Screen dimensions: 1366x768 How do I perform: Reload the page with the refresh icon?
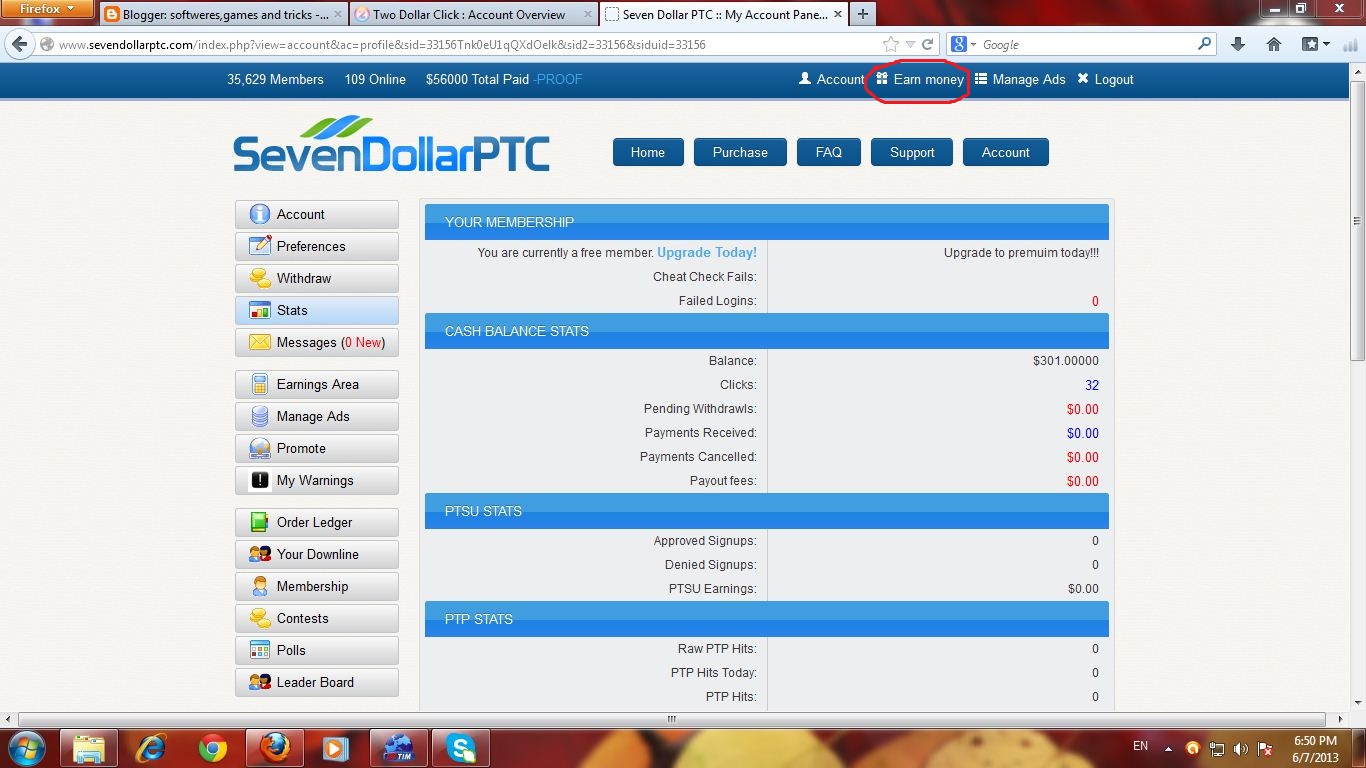point(928,44)
